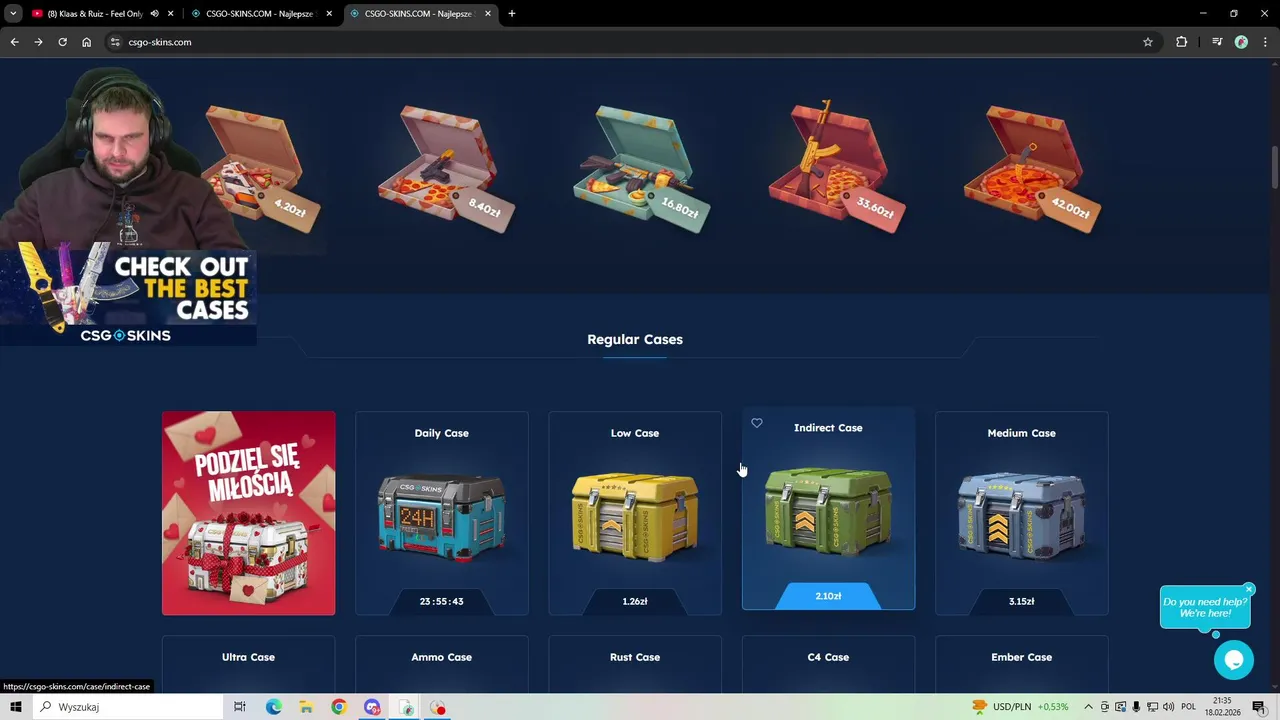The height and width of the screenshot is (720, 1280).
Task: View site information icon in the address bar
Action: 115,42
